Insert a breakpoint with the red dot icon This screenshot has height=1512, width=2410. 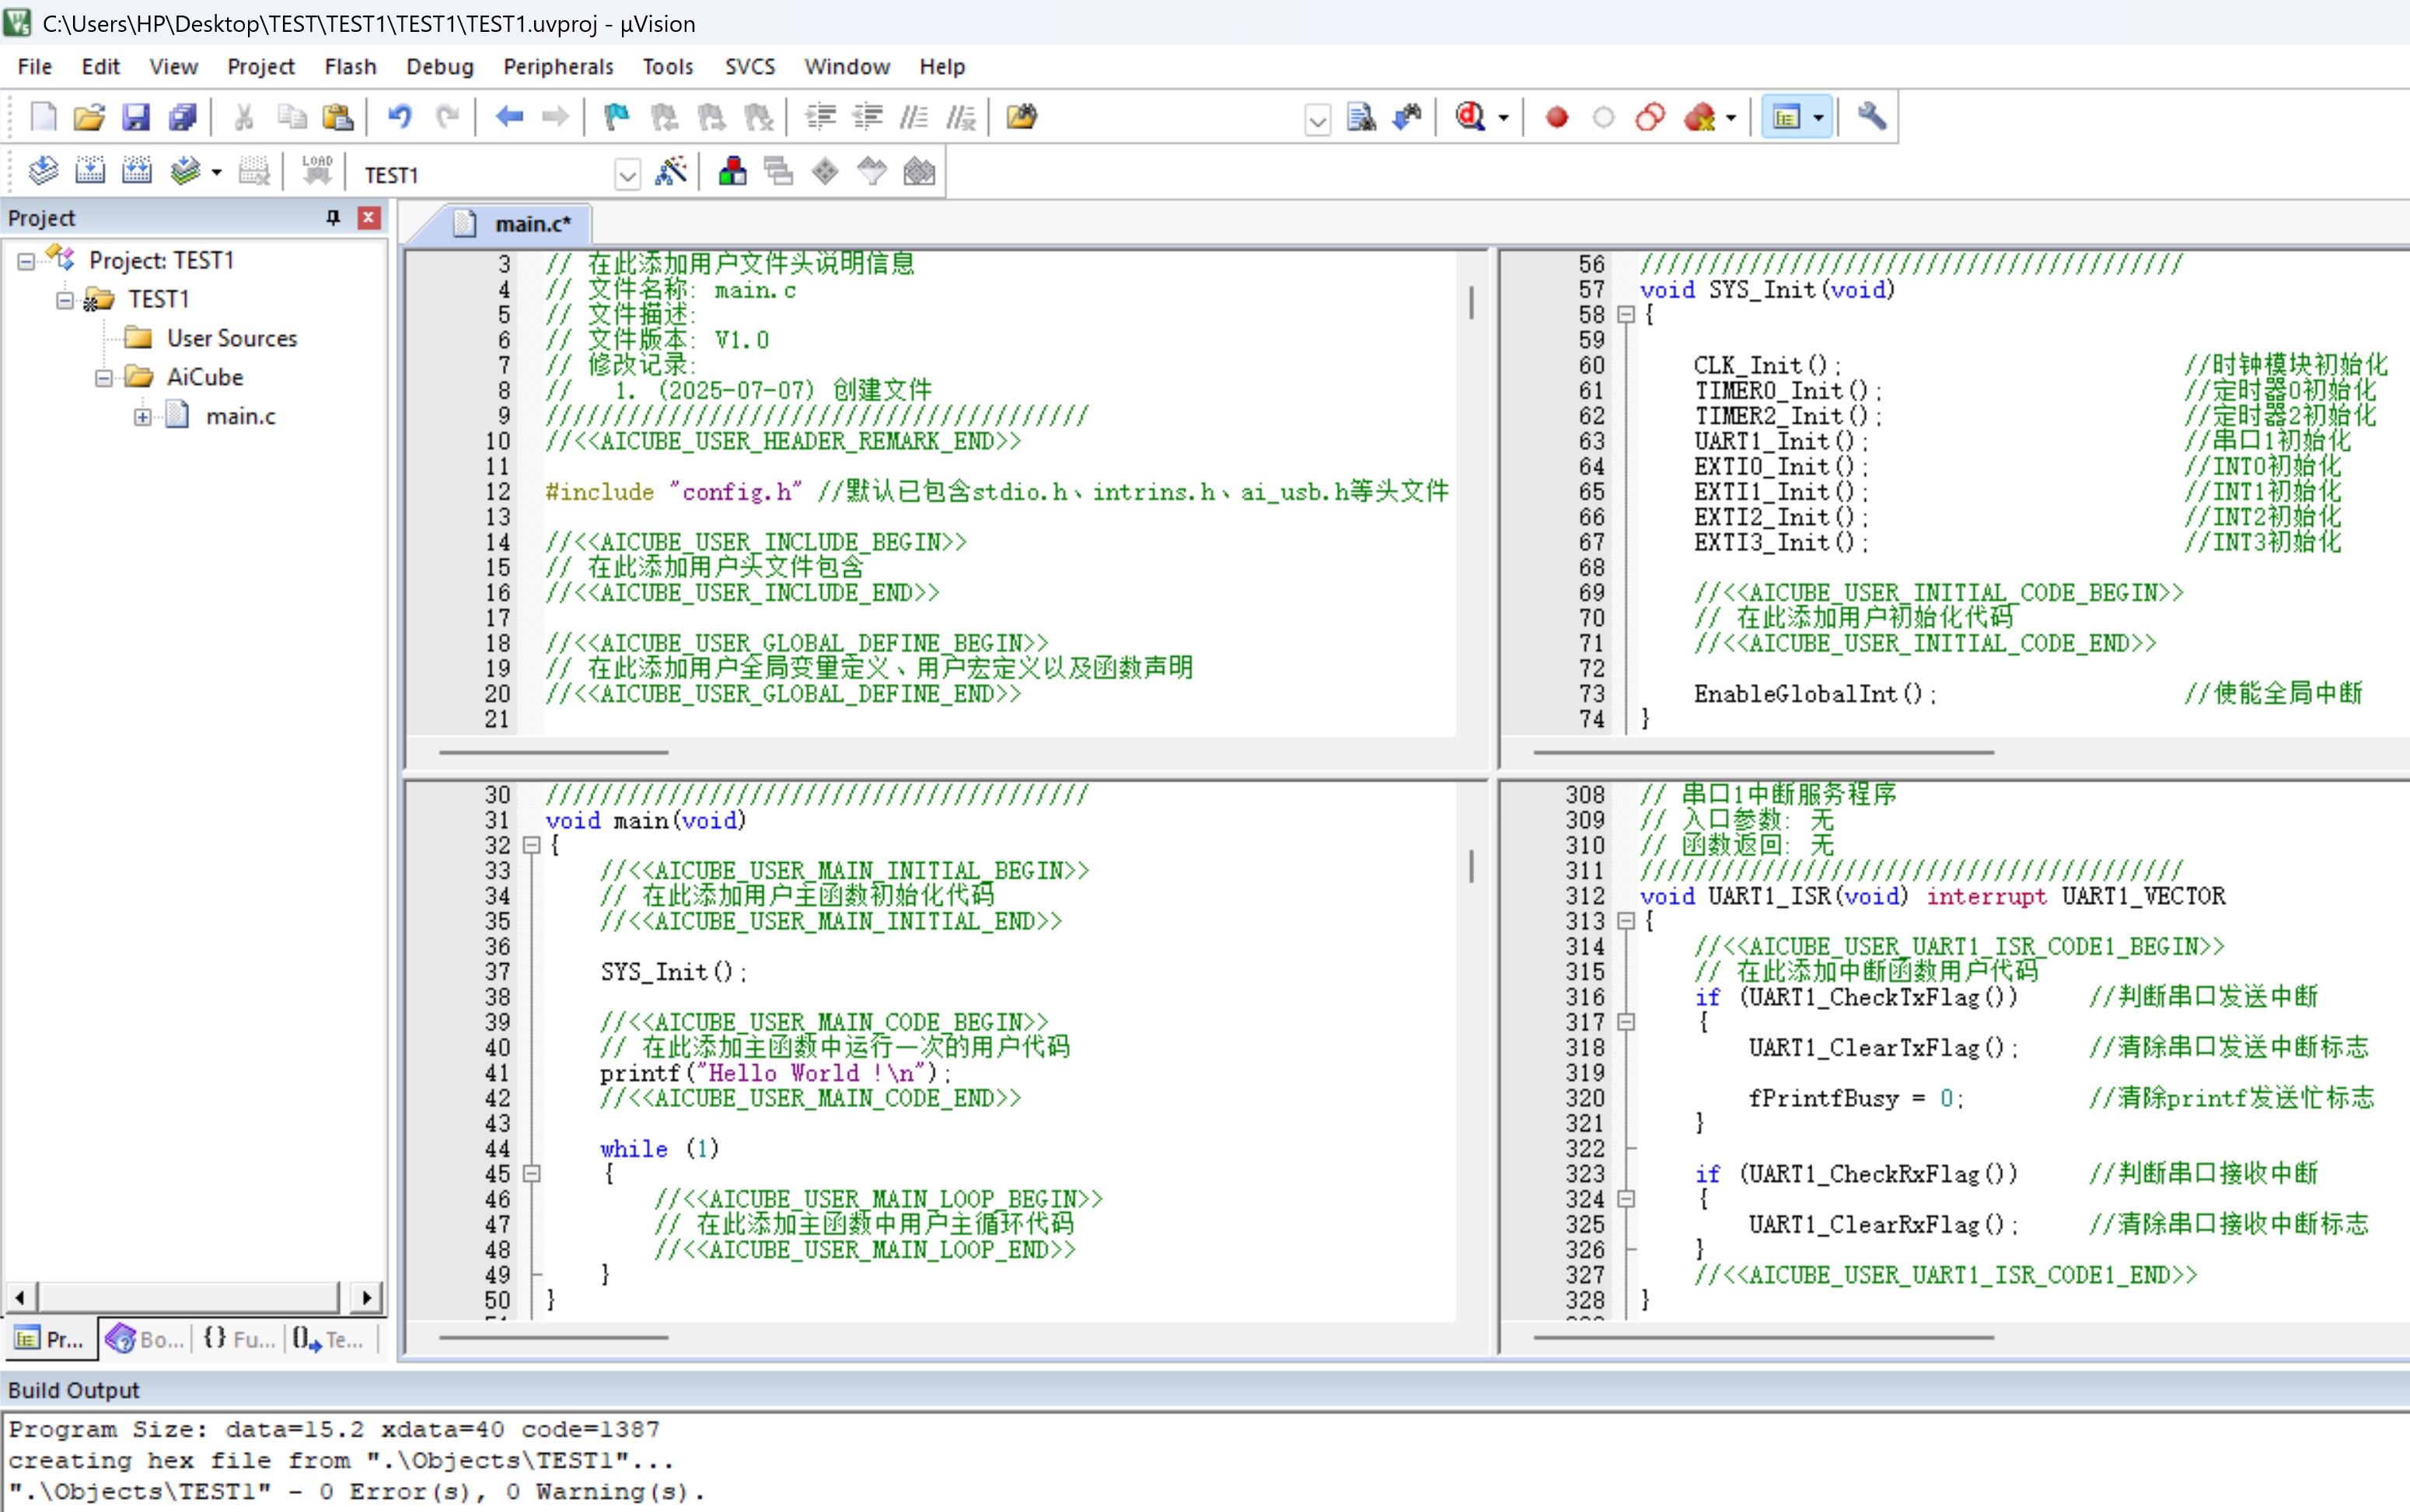1557,117
